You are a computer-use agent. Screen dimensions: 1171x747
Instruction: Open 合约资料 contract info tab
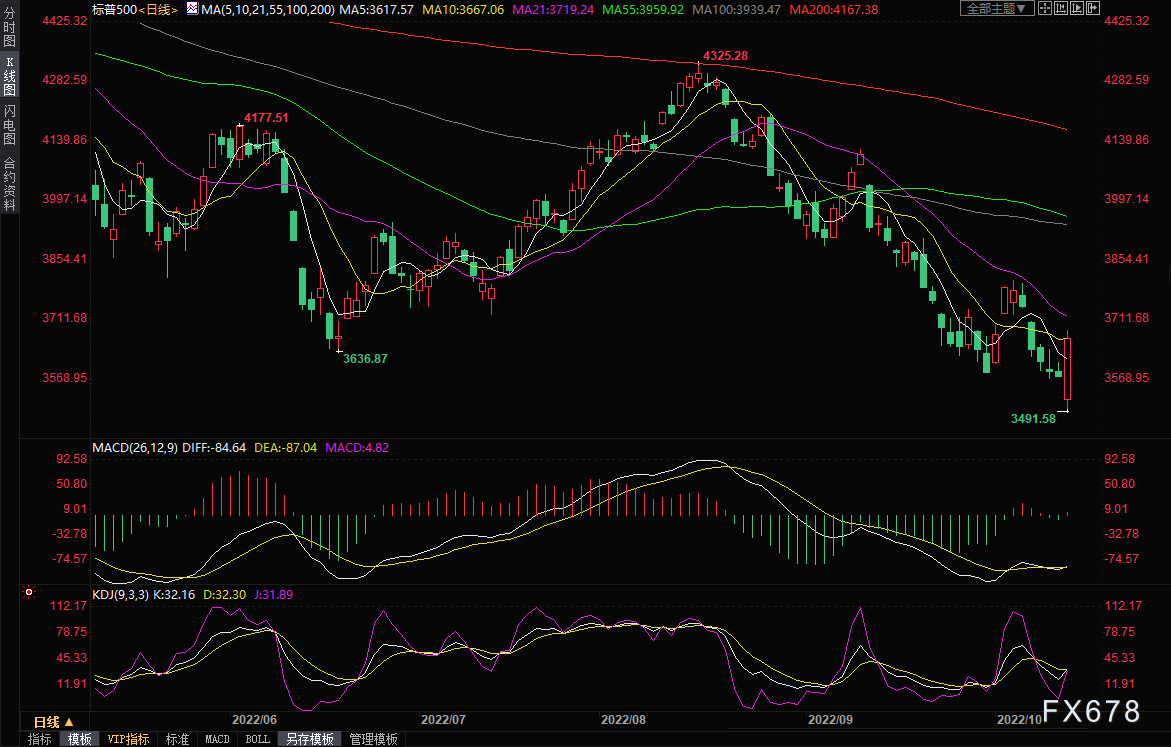[x=9, y=184]
